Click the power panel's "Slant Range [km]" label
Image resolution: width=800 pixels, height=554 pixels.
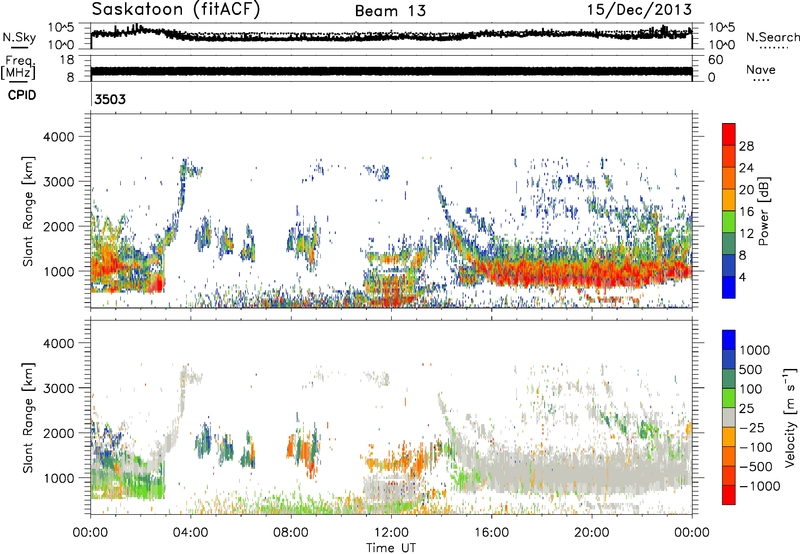pos(28,211)
